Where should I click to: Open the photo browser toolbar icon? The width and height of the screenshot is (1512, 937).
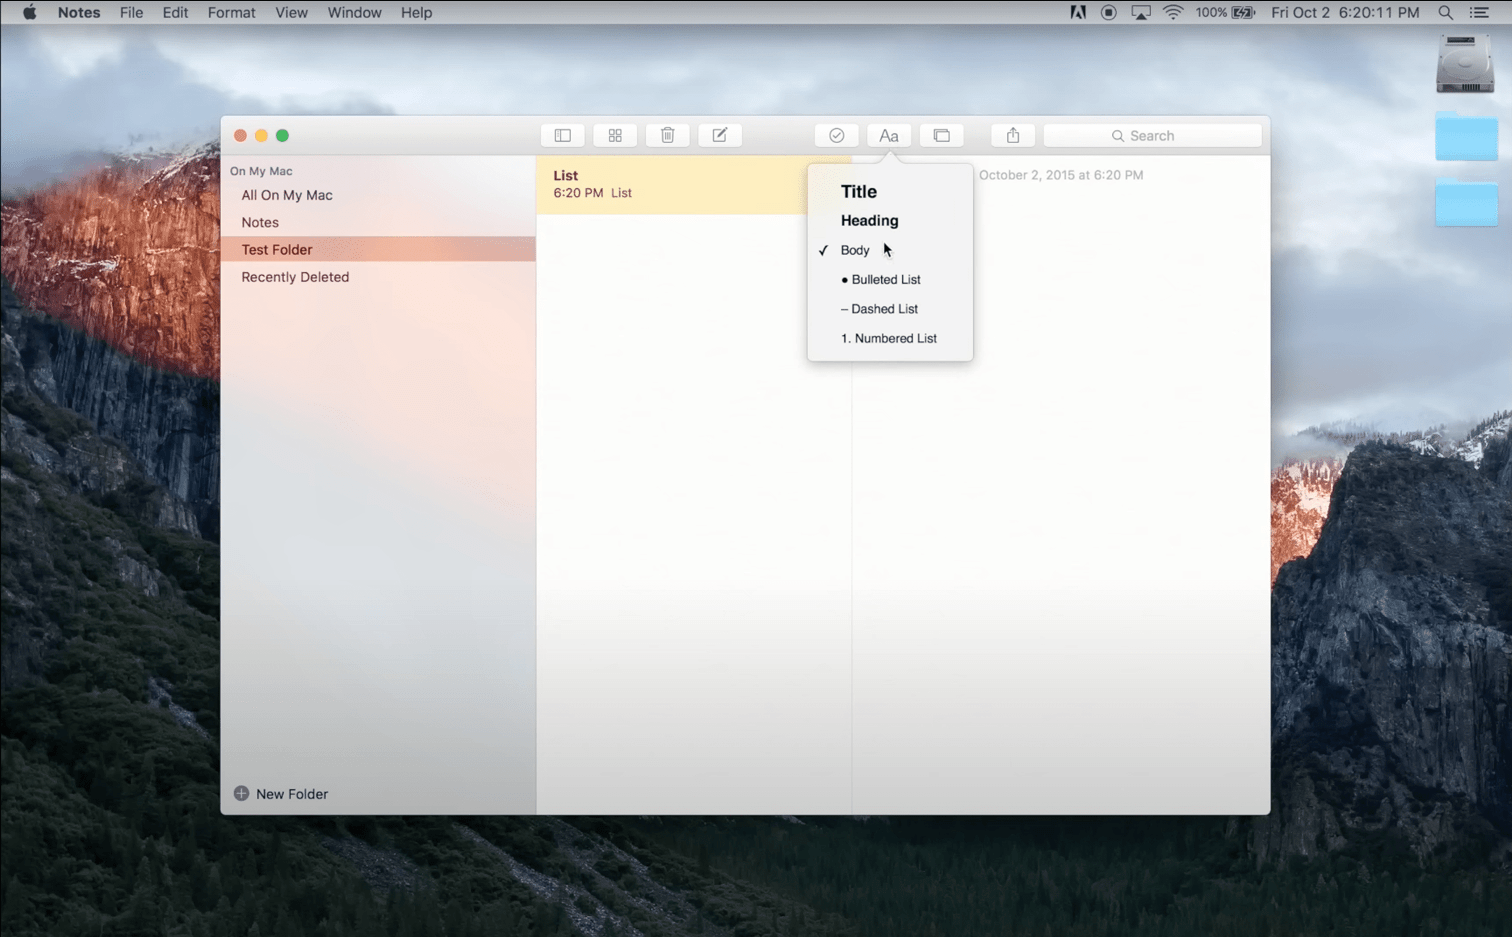(941, 135)
